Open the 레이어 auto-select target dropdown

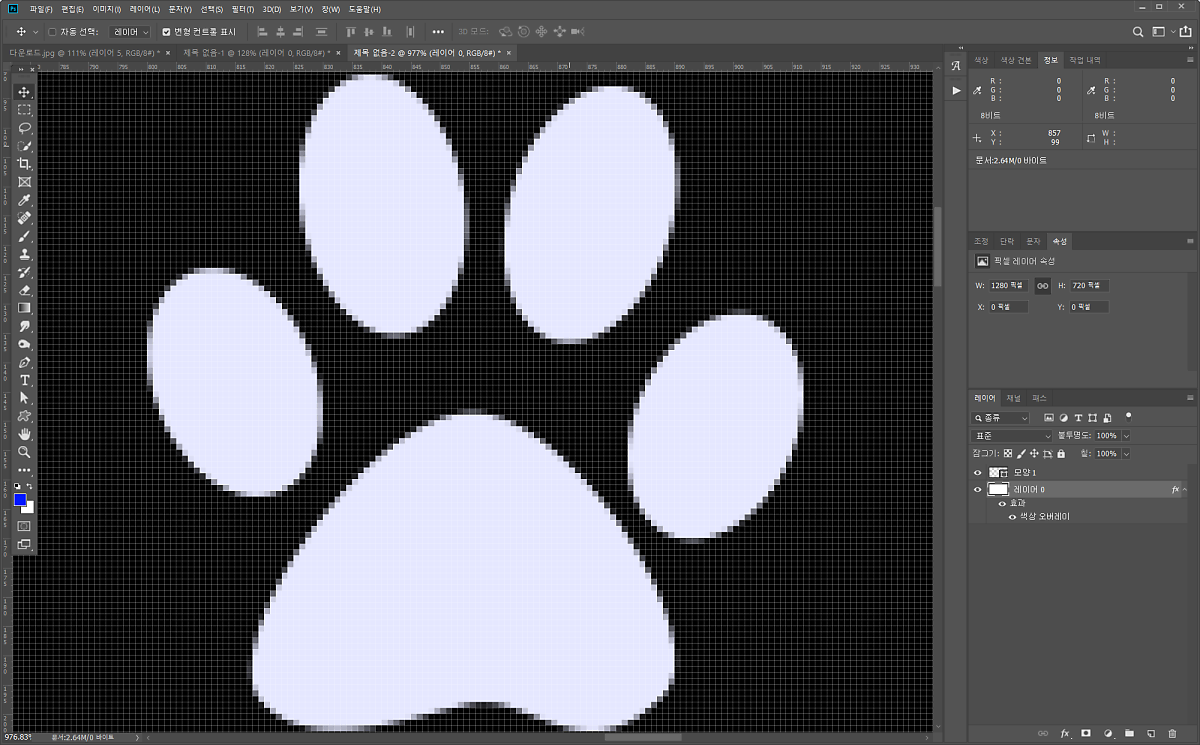coord(130,32)
